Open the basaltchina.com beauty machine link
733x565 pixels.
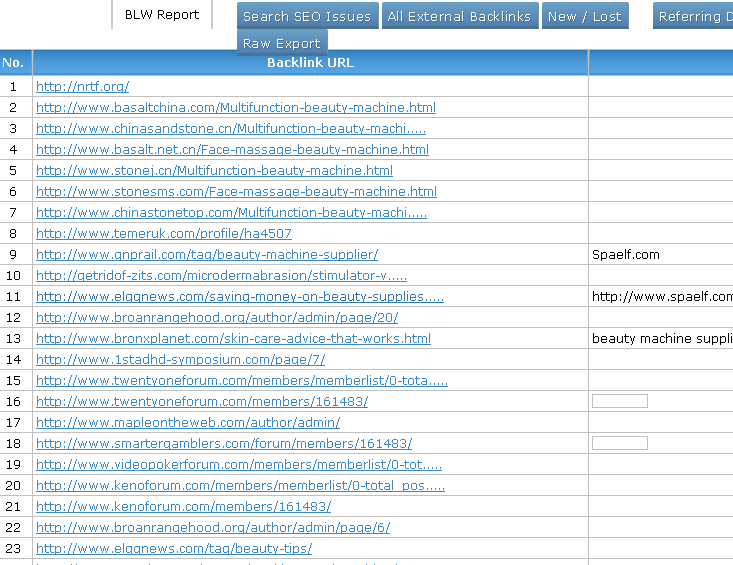236,107
